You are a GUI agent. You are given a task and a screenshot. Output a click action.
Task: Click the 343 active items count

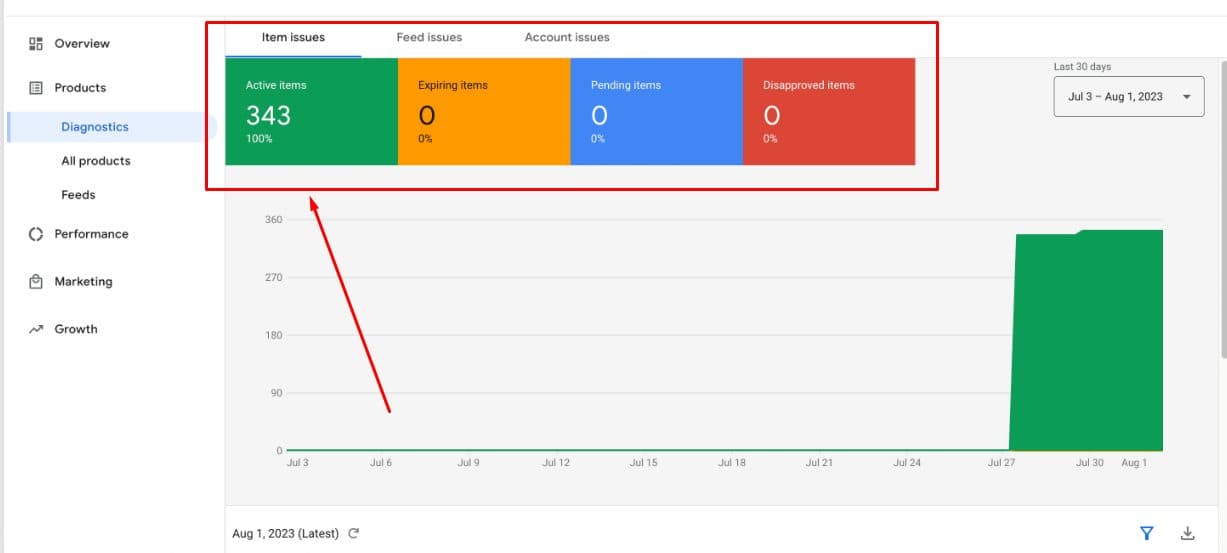(268, 115)
